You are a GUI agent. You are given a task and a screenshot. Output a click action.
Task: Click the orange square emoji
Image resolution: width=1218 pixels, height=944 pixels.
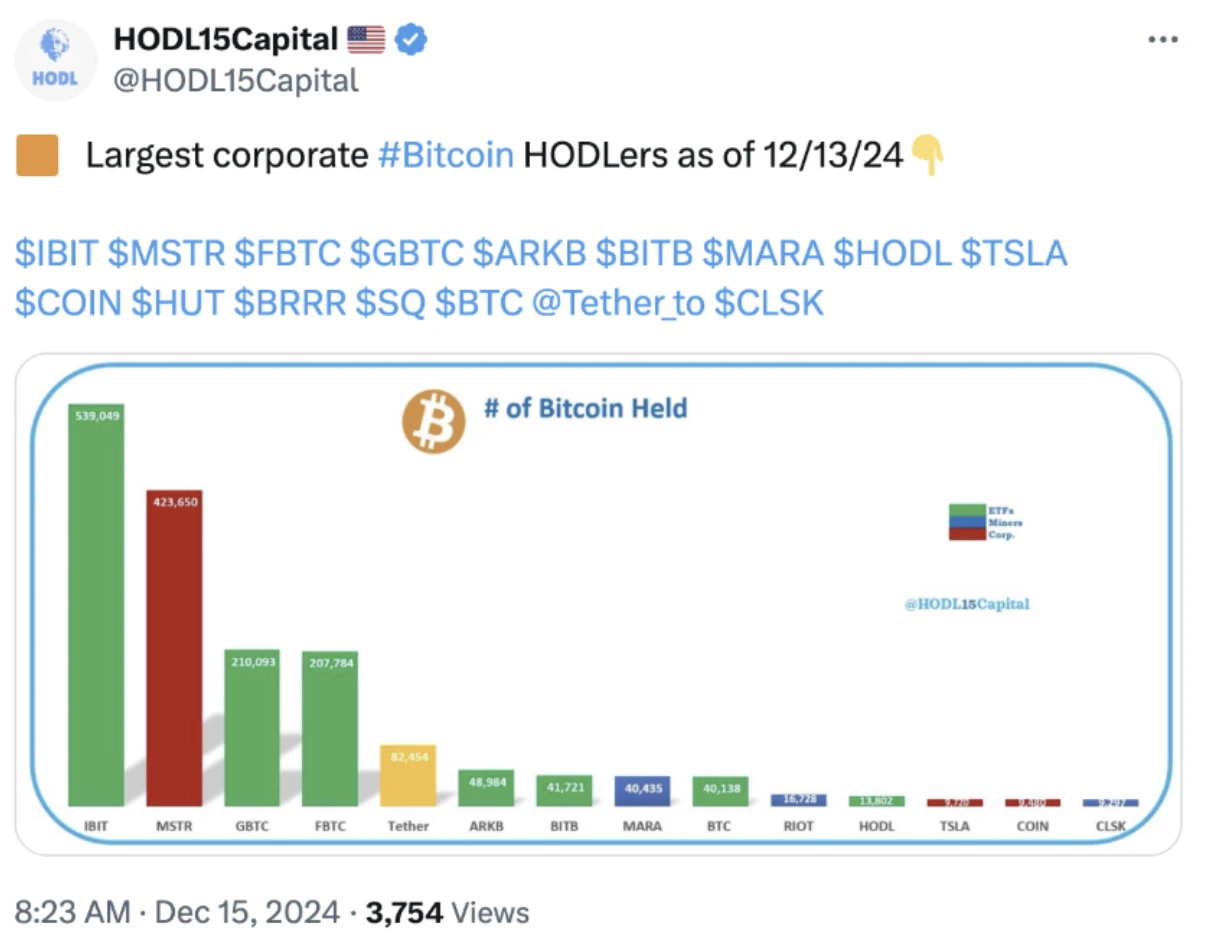point(37,156)
